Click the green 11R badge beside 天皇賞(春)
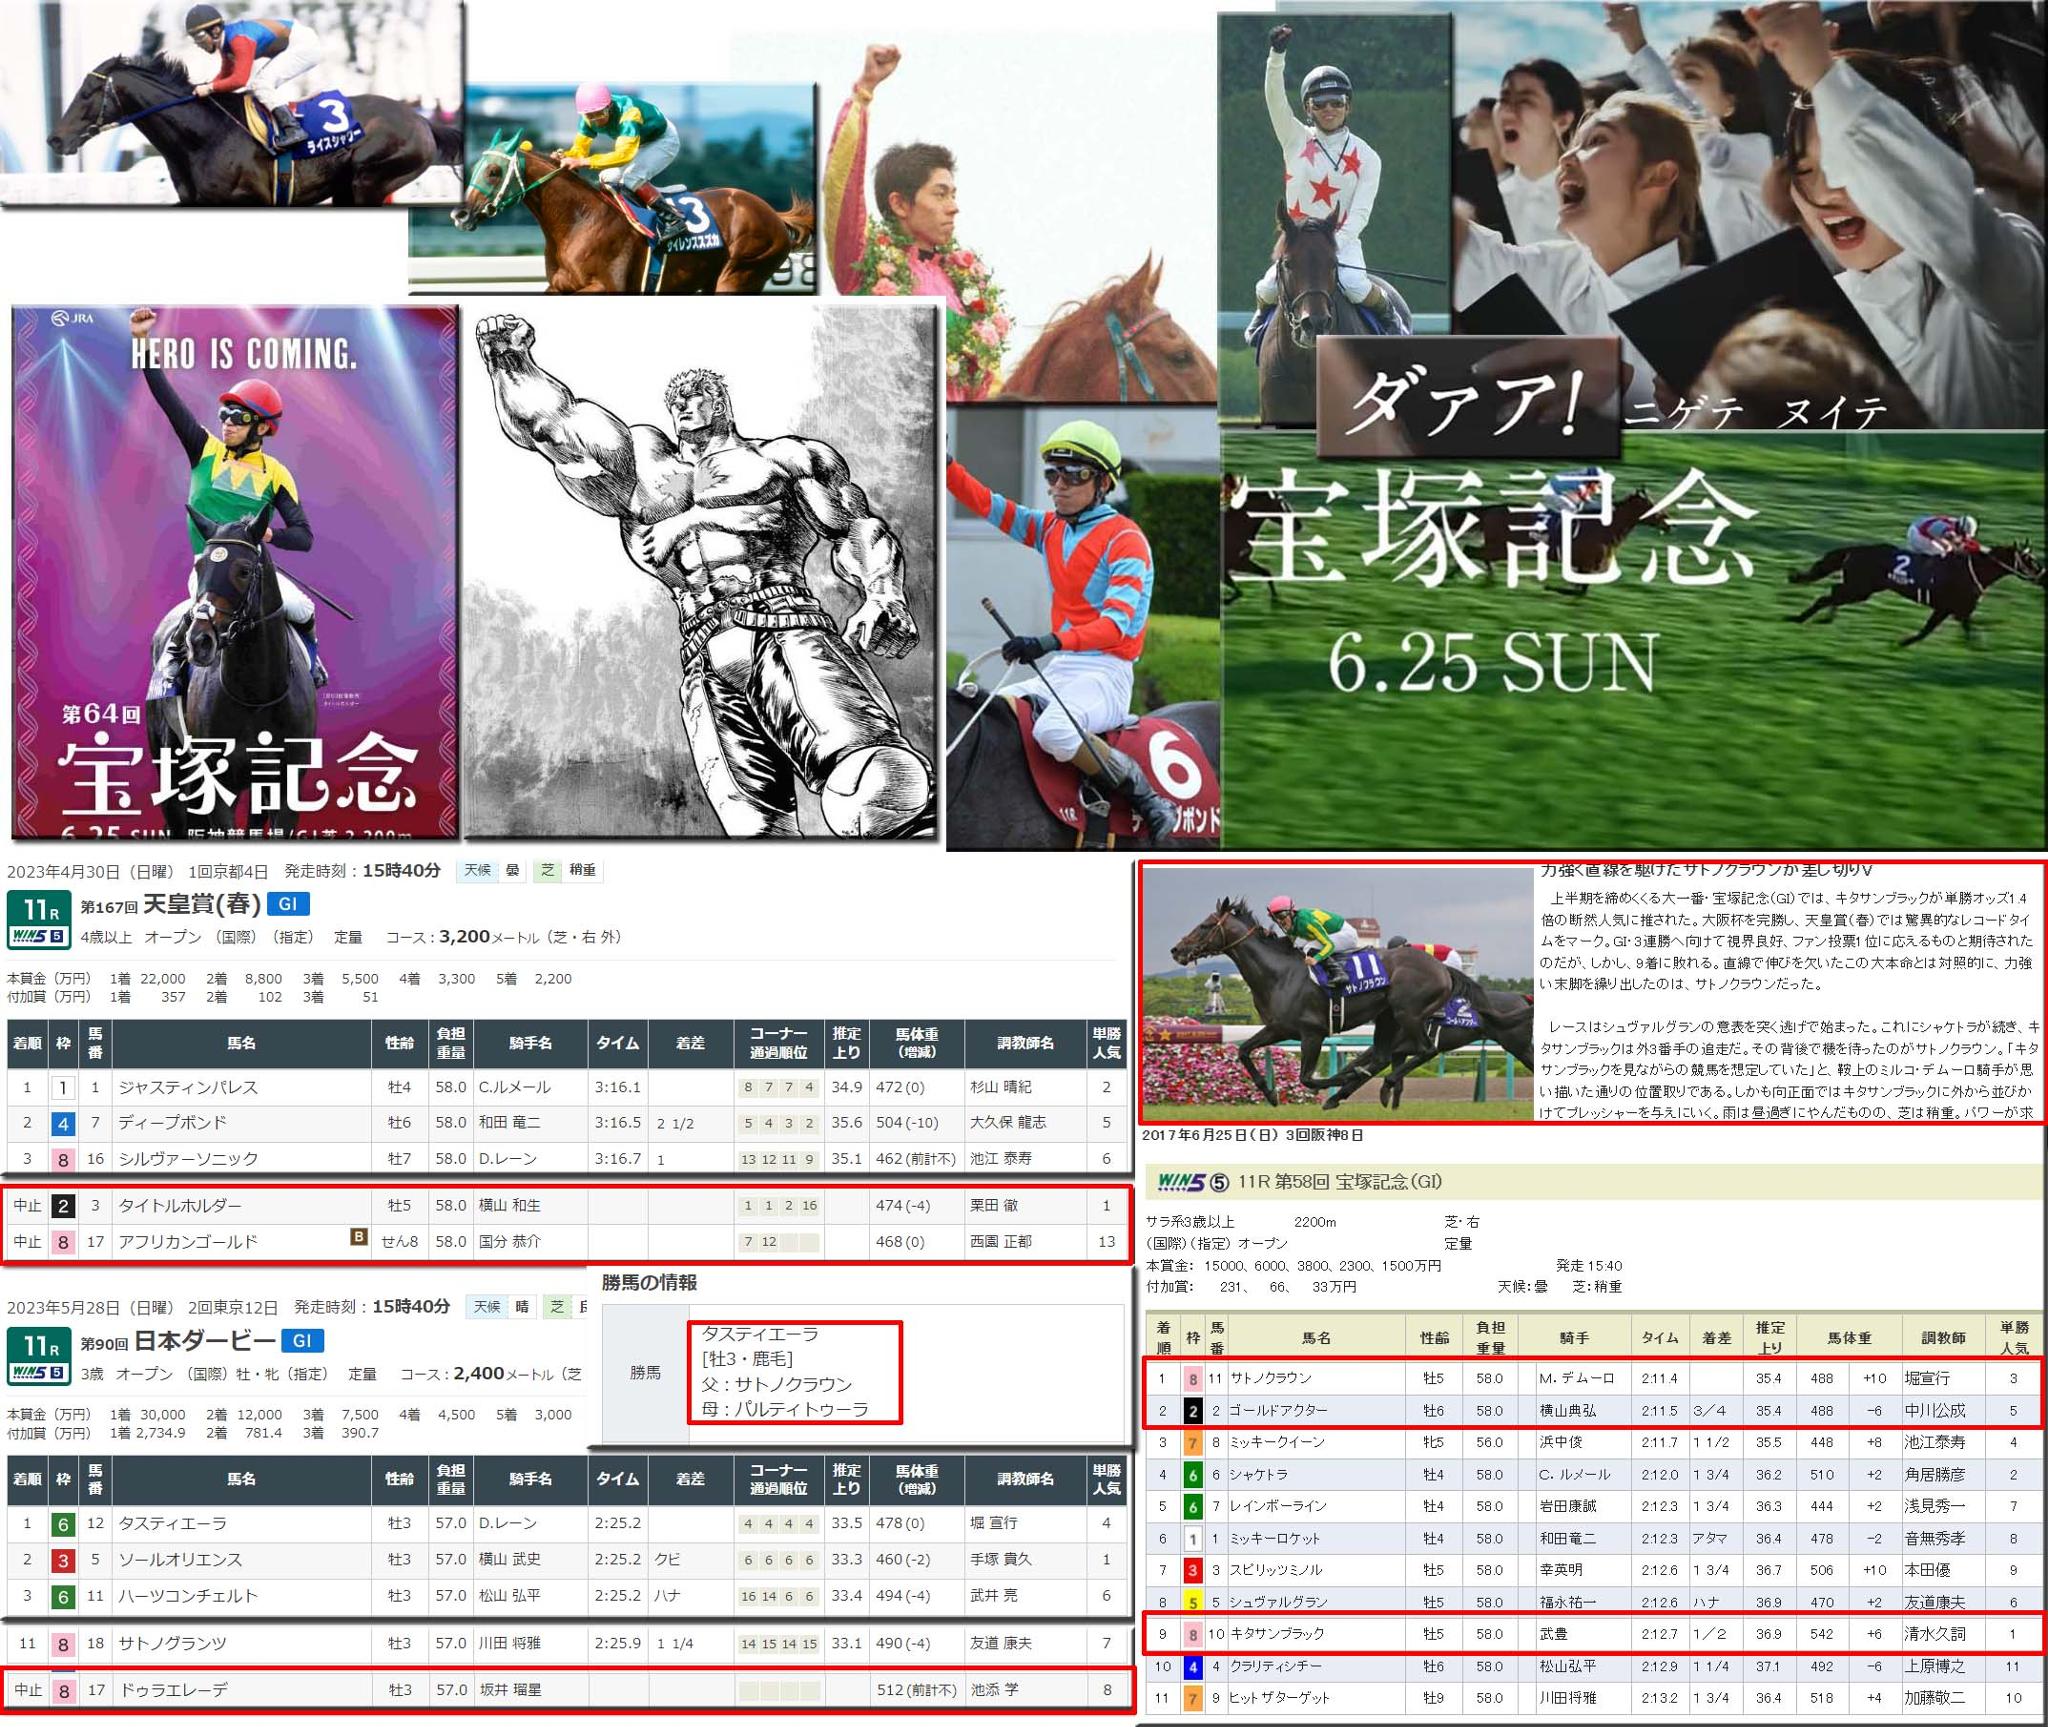2048x1727 pixels. [38, 908]
